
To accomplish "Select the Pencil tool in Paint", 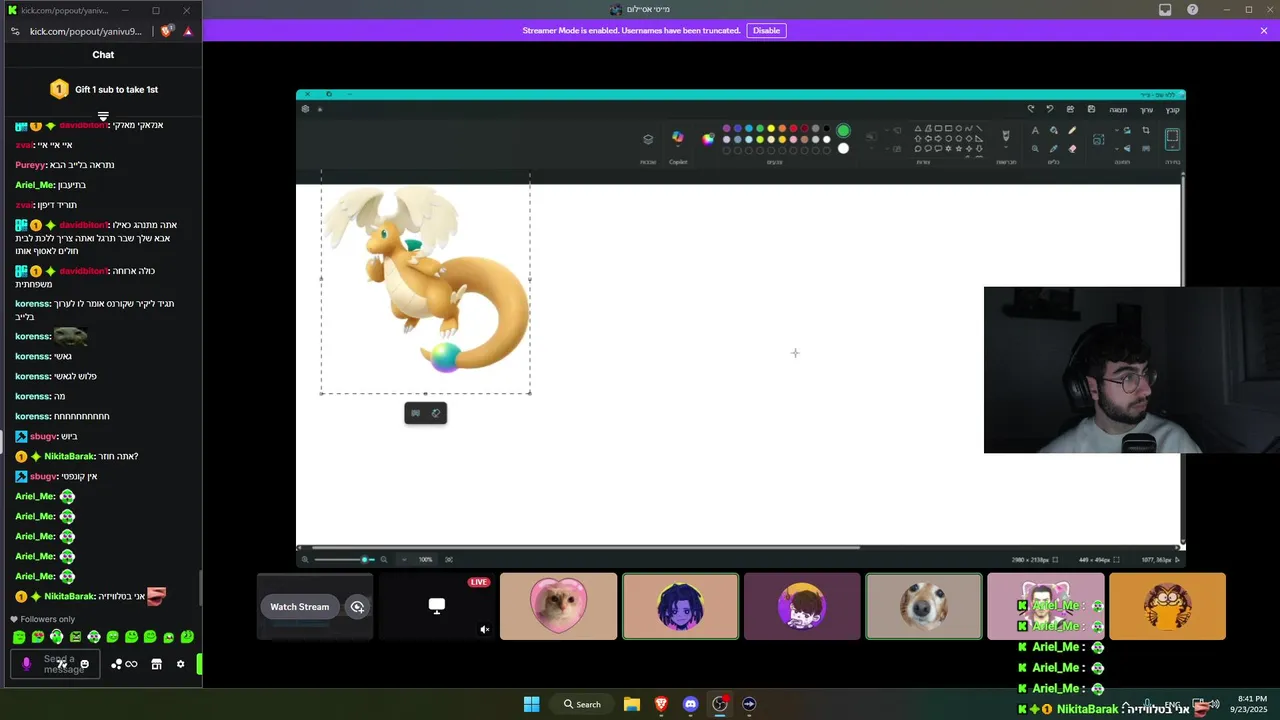I will pos(1072,130).
